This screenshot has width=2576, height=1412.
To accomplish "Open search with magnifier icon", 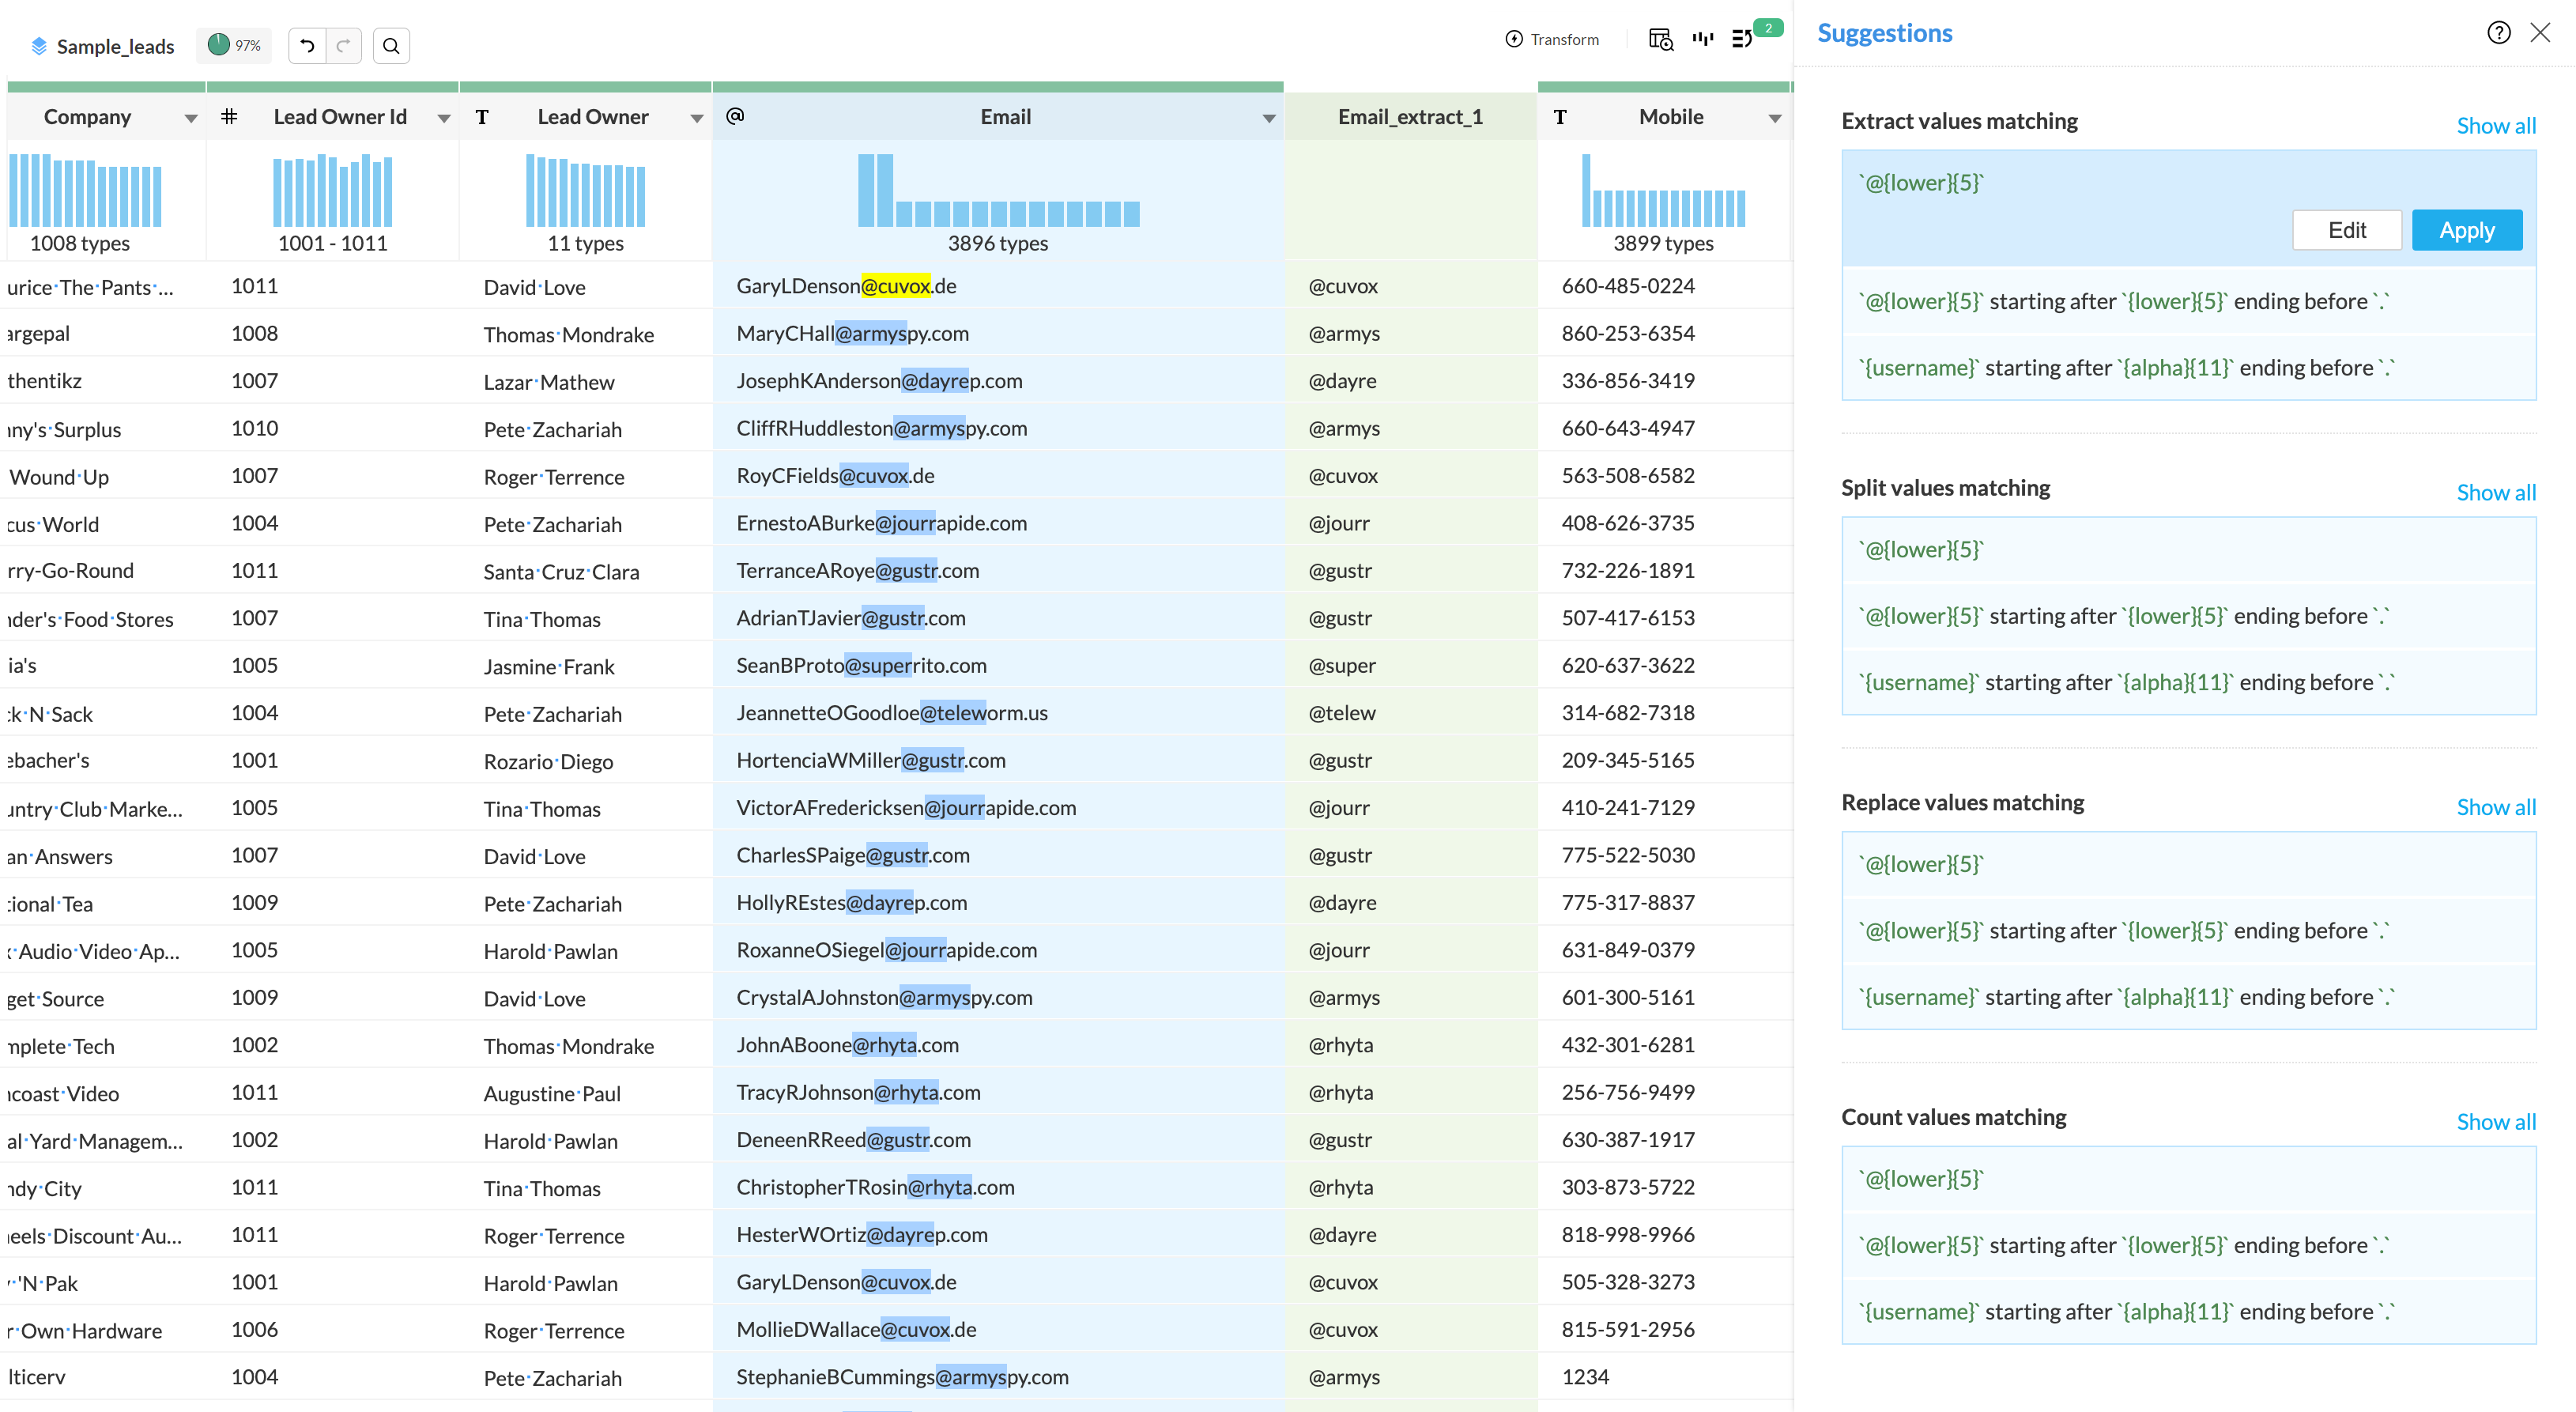I will coord(391,46).
